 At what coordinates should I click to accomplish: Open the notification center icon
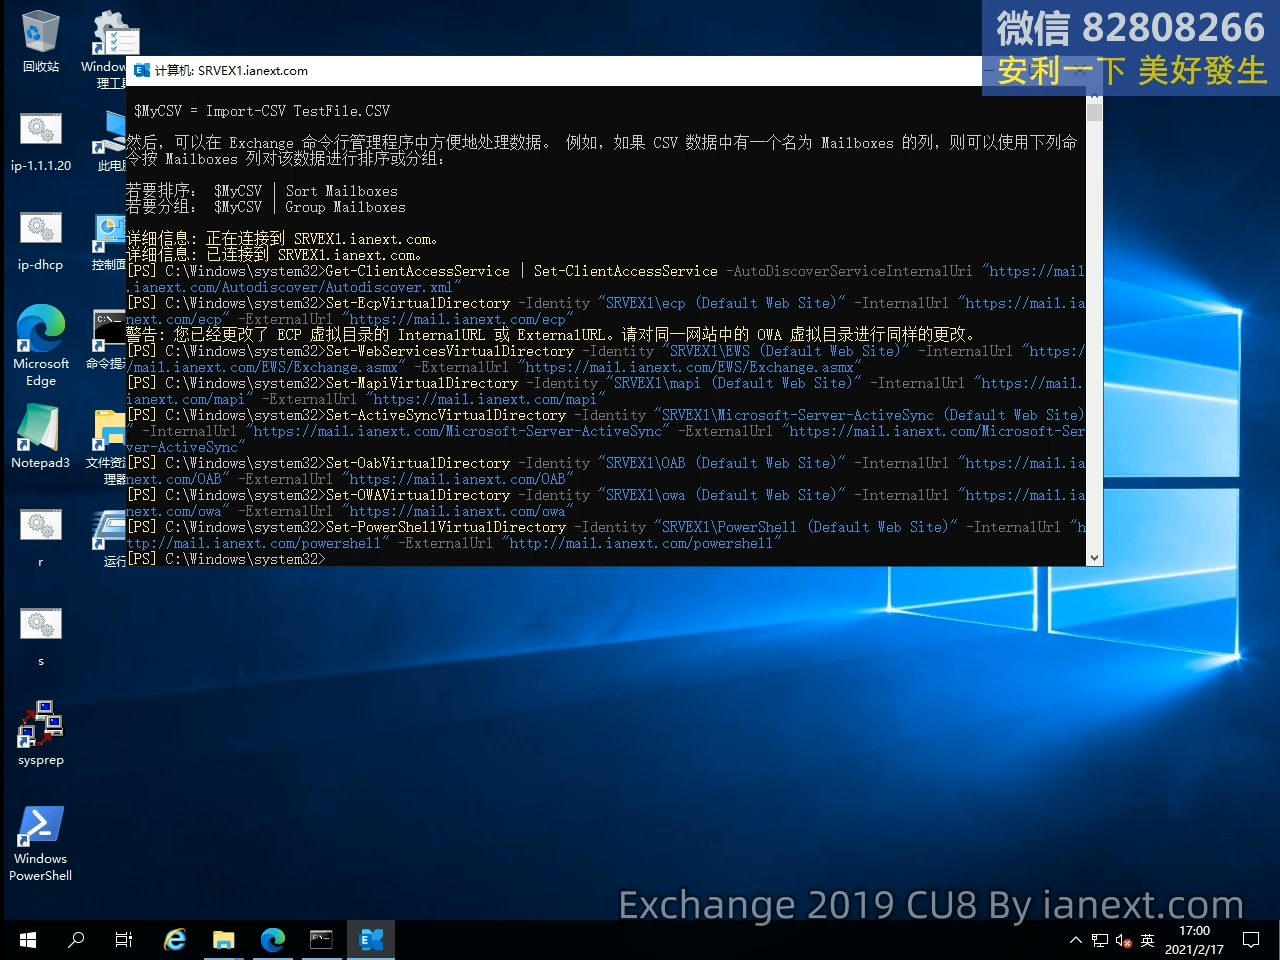click(1251, 940)
